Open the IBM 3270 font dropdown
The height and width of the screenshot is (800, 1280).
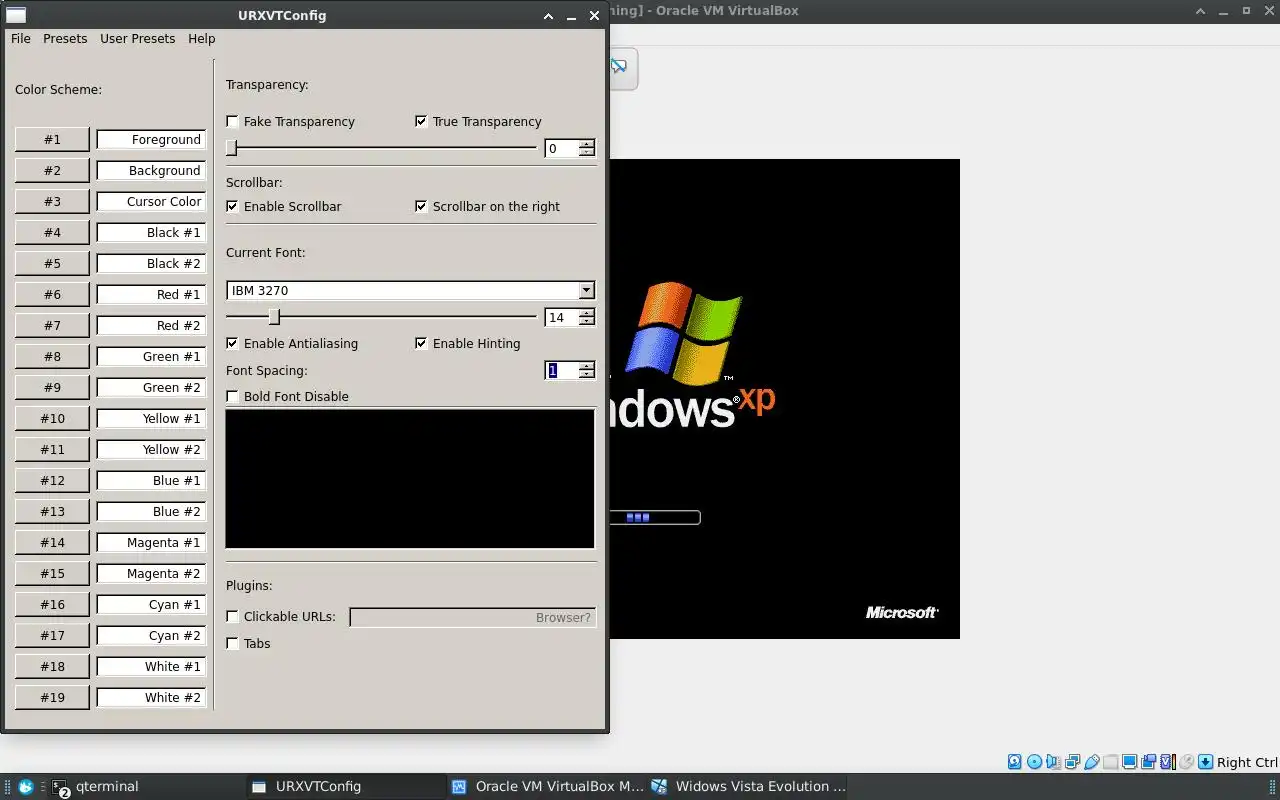(x=586, y=290)
